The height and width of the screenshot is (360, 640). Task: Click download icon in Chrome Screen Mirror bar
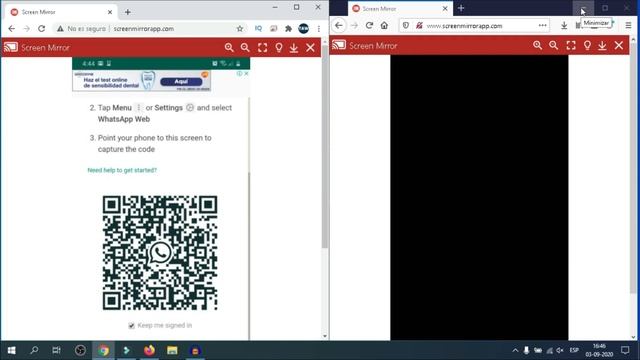[x=294, y=48]
